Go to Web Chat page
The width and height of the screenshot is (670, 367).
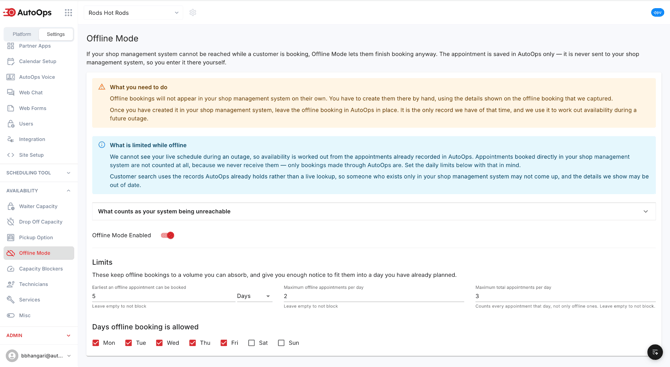point(39,93)
